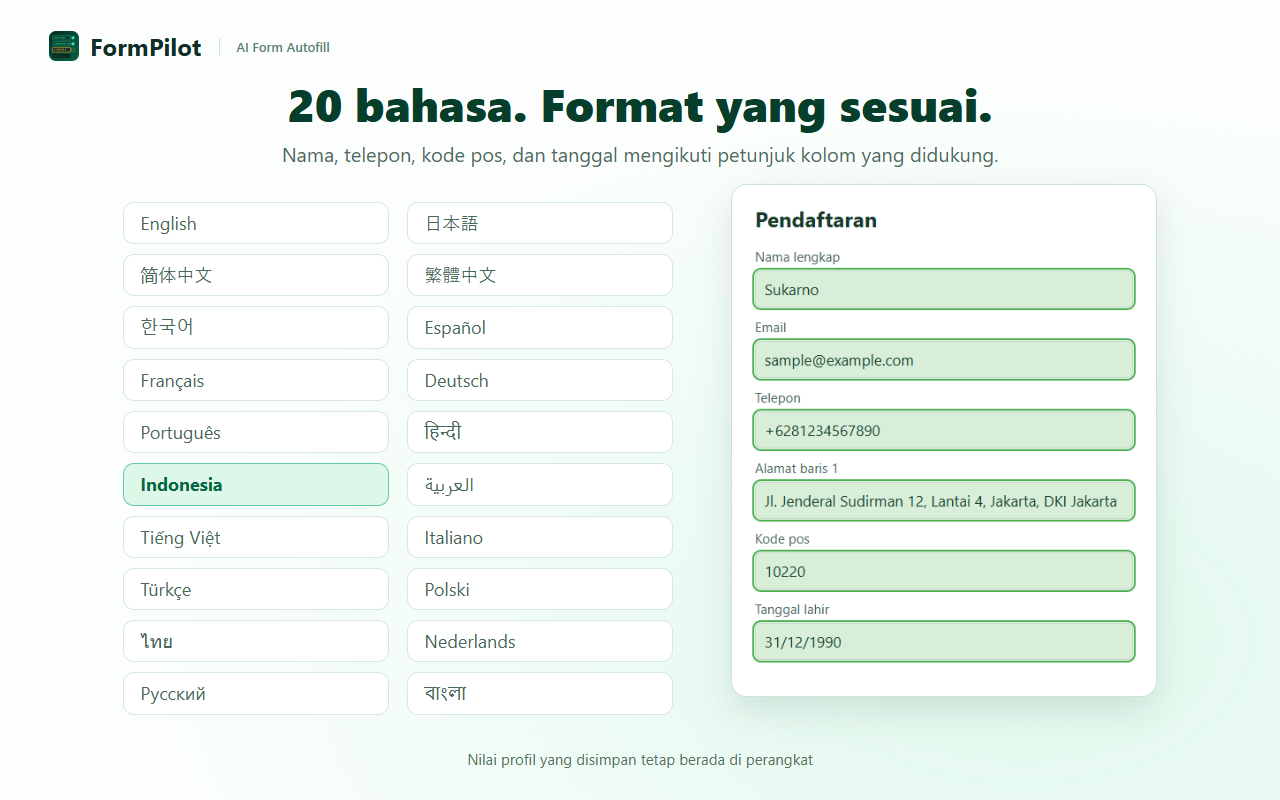
Task: Click the selected Indonesia language button
Action: (256, 484)
